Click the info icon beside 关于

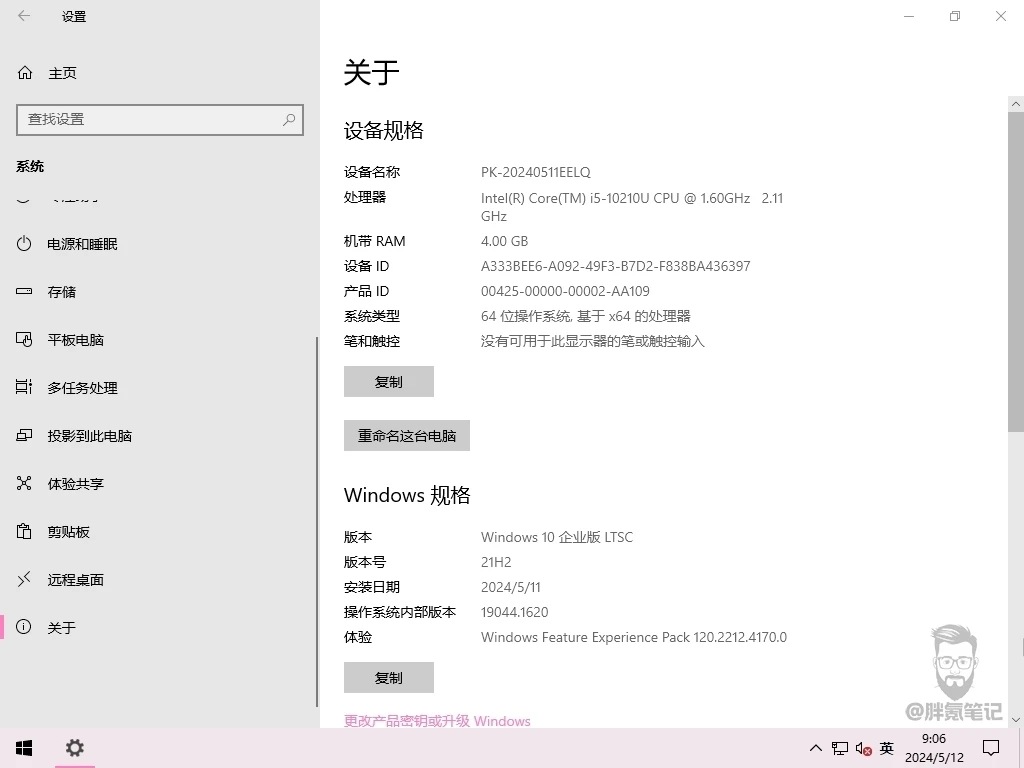tap(24, 627)
